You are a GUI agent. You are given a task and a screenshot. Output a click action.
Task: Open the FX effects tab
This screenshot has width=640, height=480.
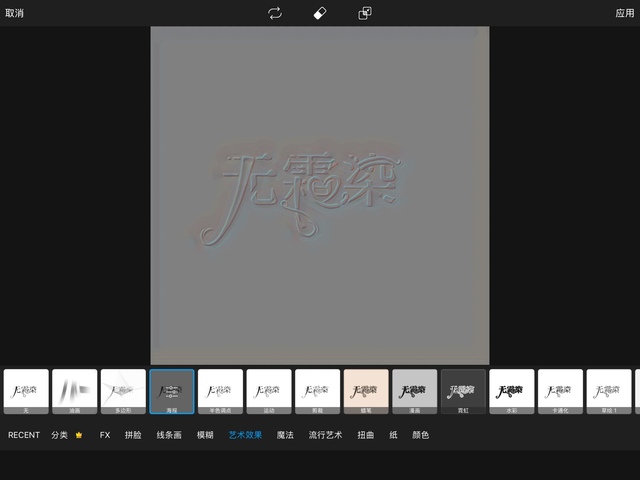[105, 435]
